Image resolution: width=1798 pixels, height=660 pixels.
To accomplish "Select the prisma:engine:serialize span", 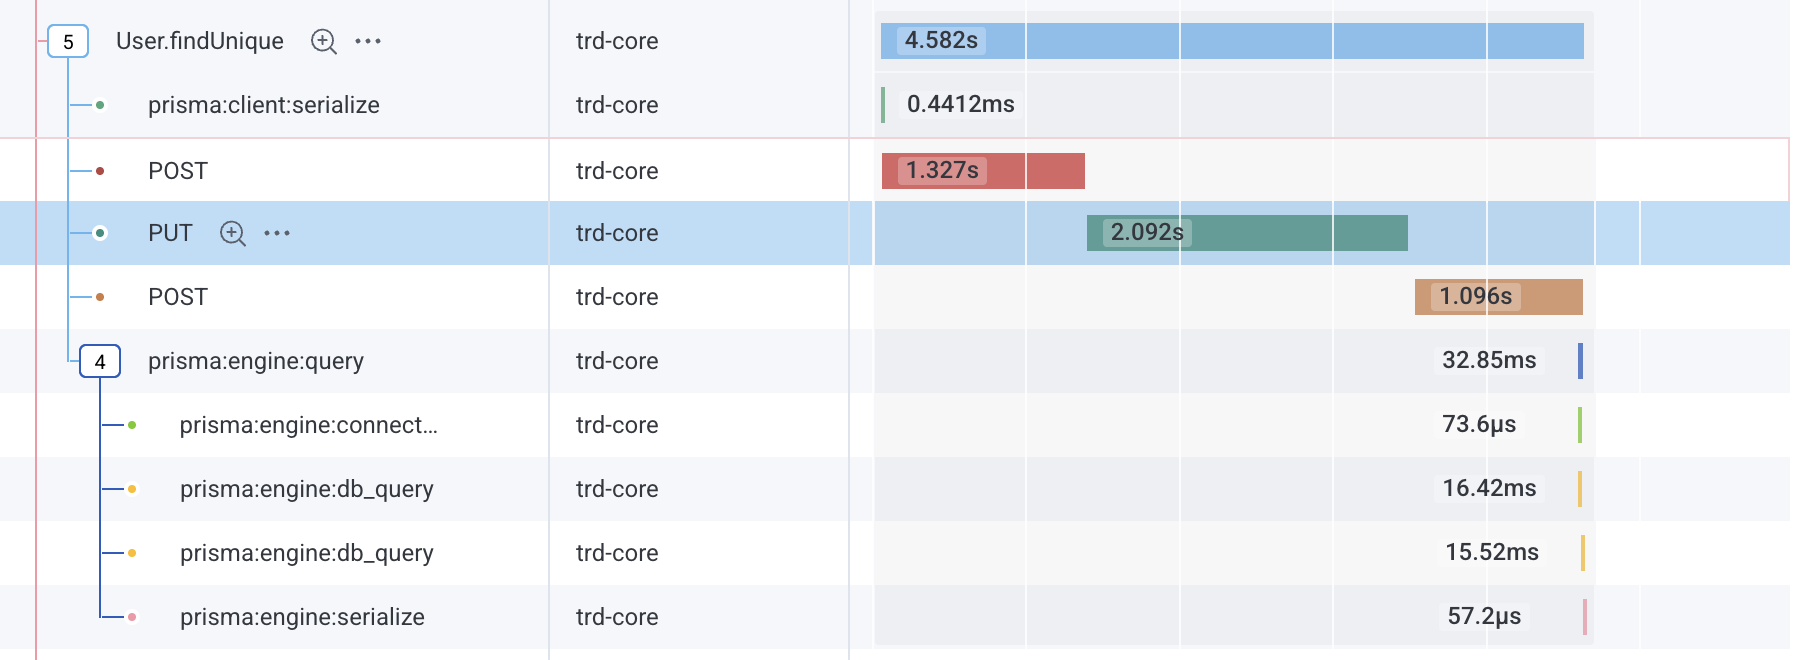I will pos(302,617).
